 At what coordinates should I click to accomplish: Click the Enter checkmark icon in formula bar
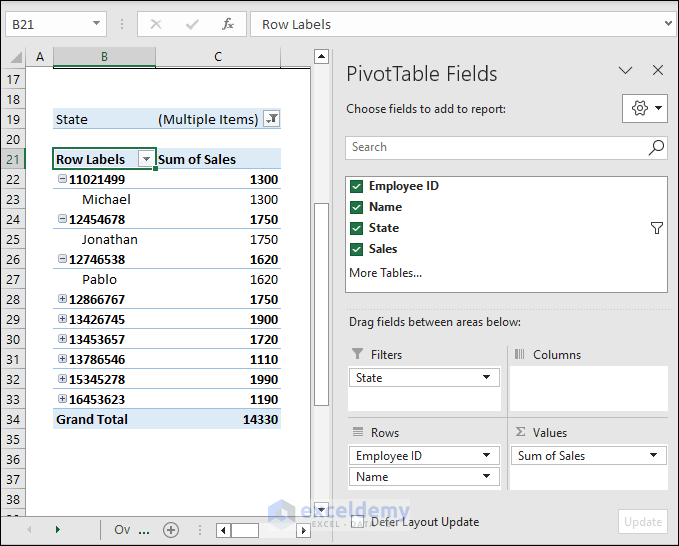(192, 24)
